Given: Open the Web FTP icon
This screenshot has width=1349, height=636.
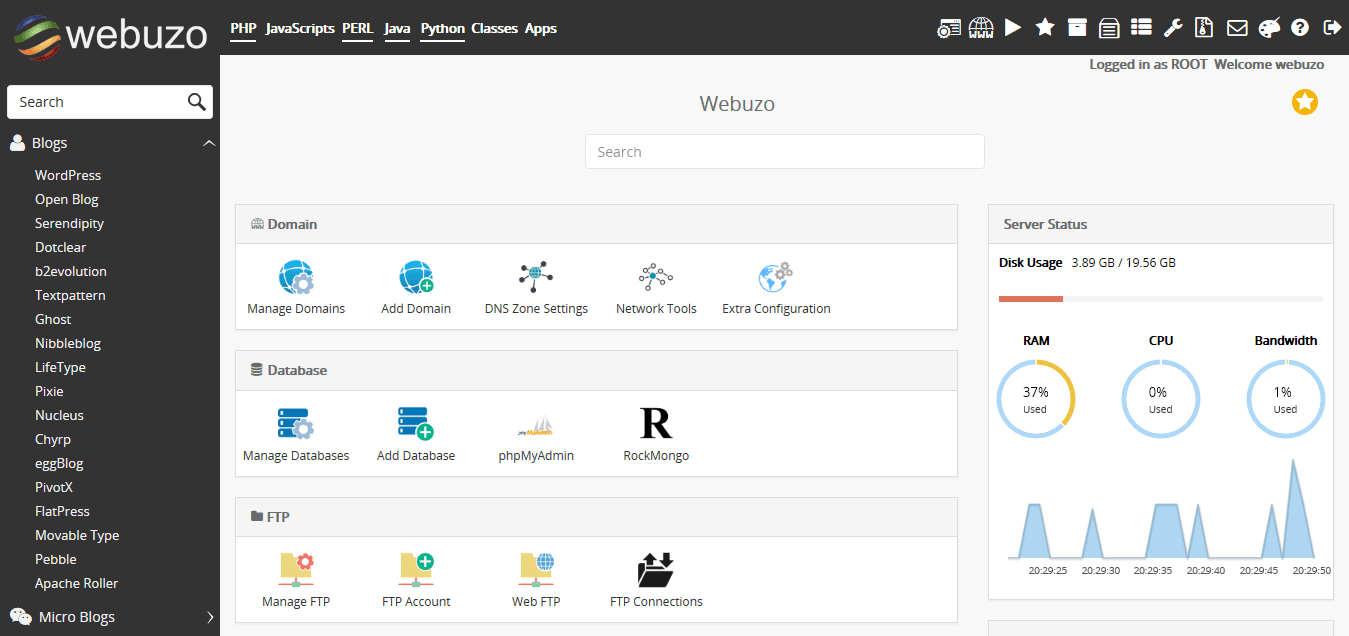Looking at the screenshot, I should 536,570.
